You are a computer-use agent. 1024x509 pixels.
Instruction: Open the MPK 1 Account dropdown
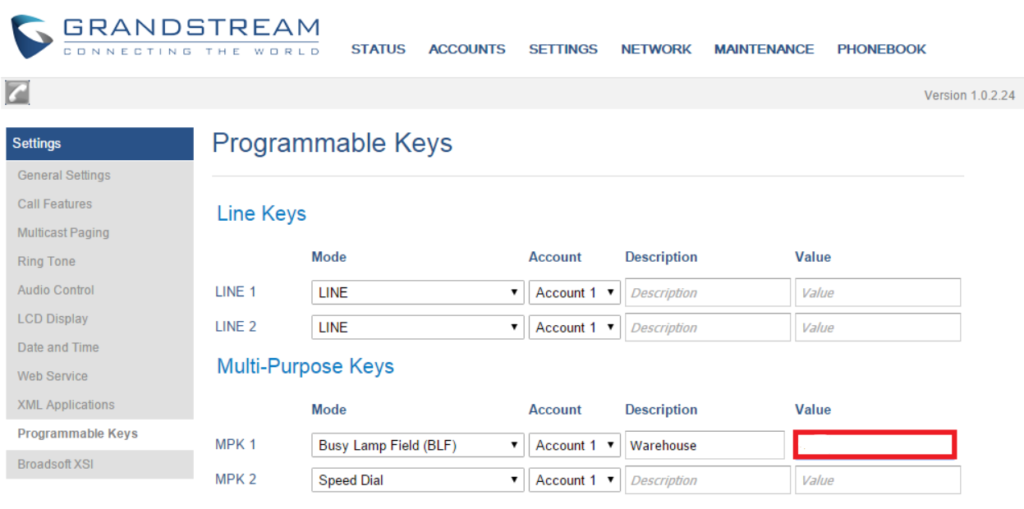[x=574, y=446]
